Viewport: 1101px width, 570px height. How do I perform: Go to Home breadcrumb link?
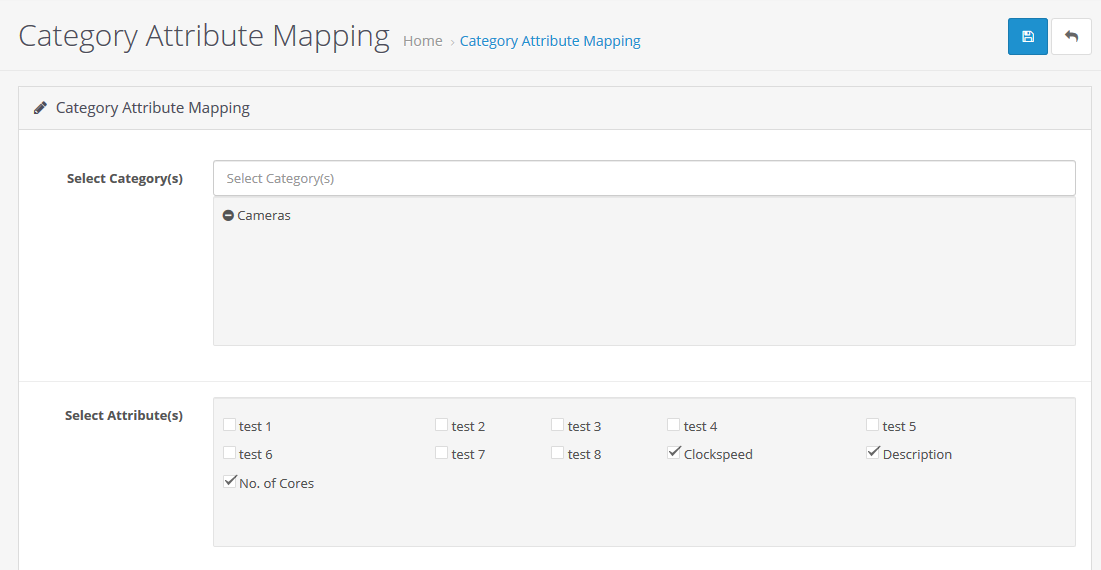point(423,41)
